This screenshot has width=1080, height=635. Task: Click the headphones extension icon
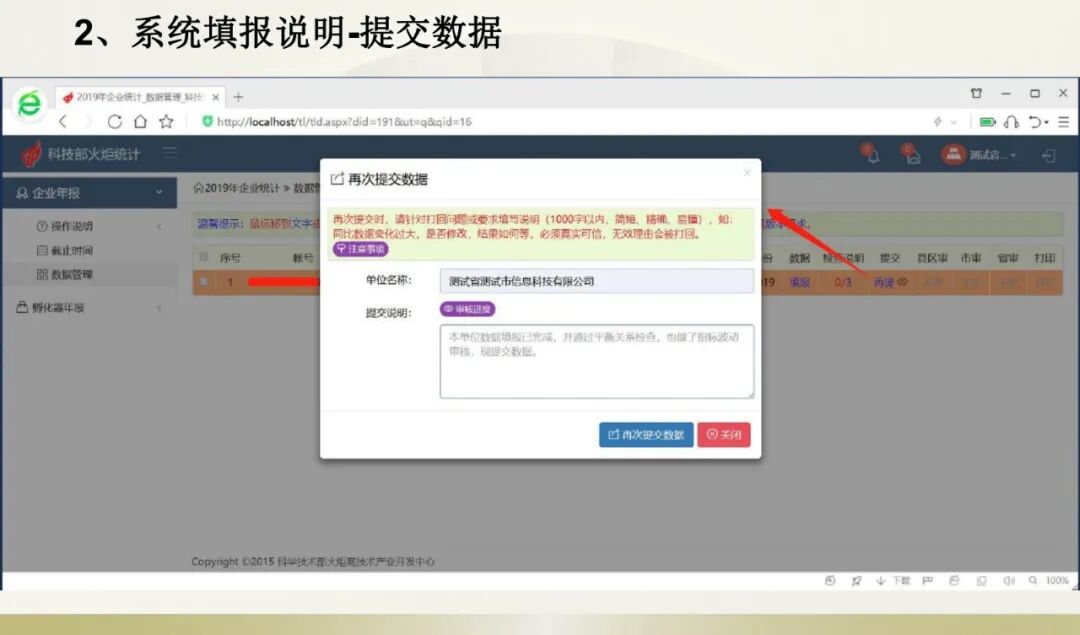[1011, 122]
